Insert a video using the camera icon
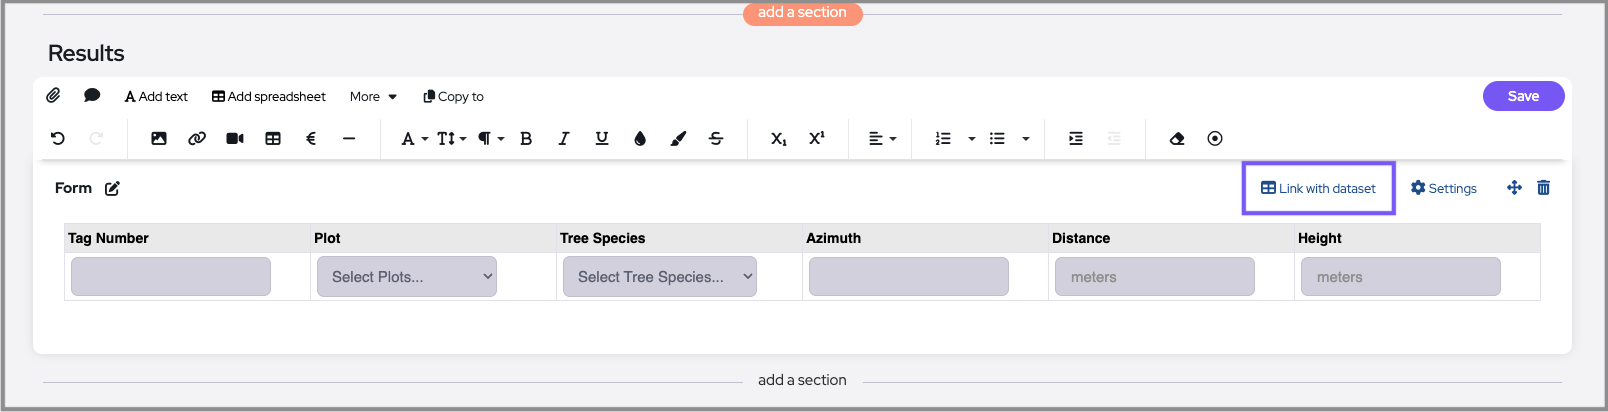The image size is (1608, 412). click(235, 139)
